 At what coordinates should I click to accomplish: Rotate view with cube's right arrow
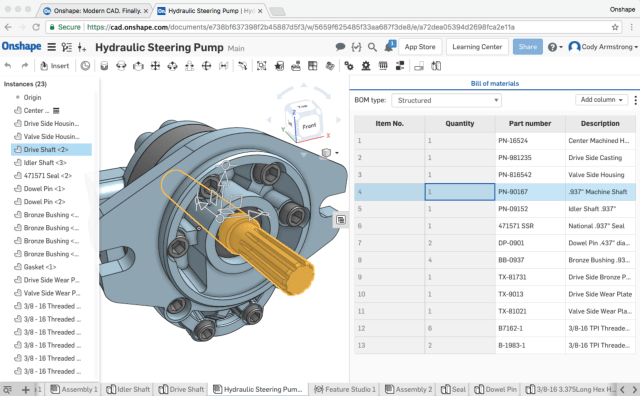pos(338,120)
